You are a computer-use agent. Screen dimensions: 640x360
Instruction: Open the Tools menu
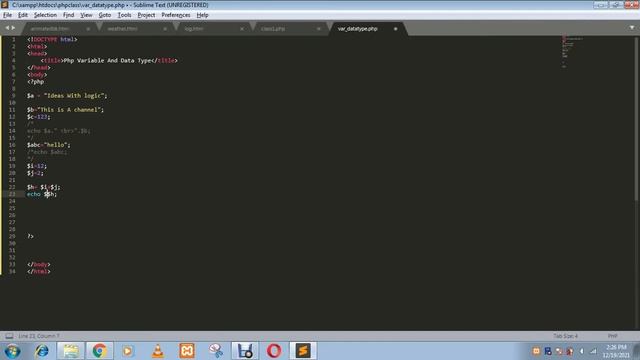tap(124, 15)
